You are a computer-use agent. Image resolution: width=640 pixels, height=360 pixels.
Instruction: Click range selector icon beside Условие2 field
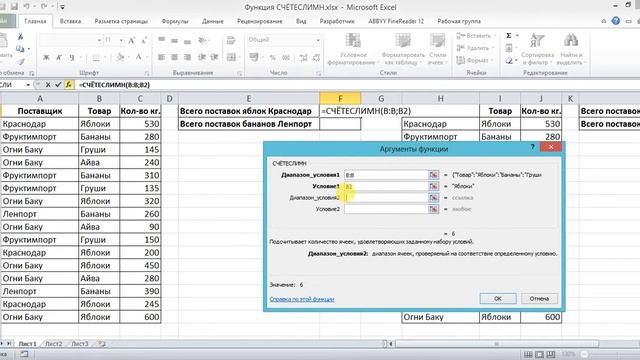coord(433,209)
